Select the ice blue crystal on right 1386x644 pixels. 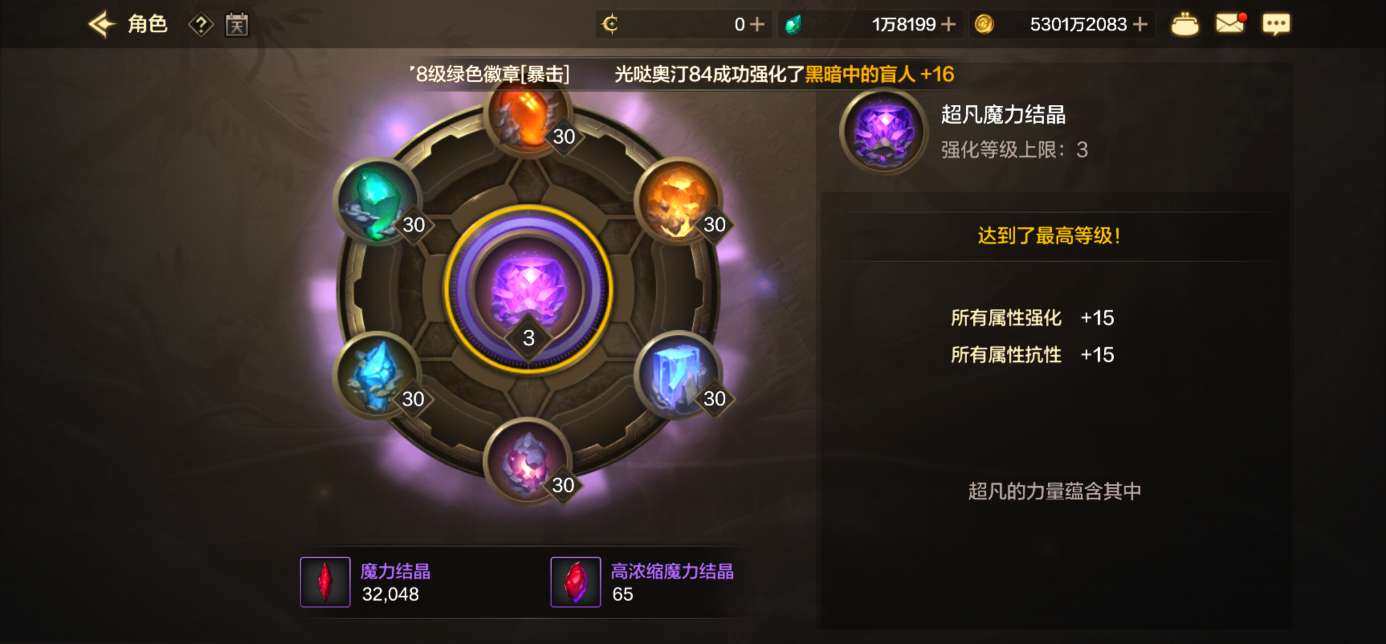click(678, 375)
